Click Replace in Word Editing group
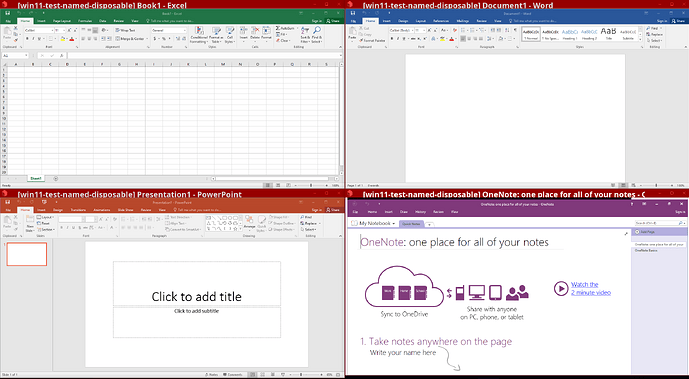 [x=654, y=34]
